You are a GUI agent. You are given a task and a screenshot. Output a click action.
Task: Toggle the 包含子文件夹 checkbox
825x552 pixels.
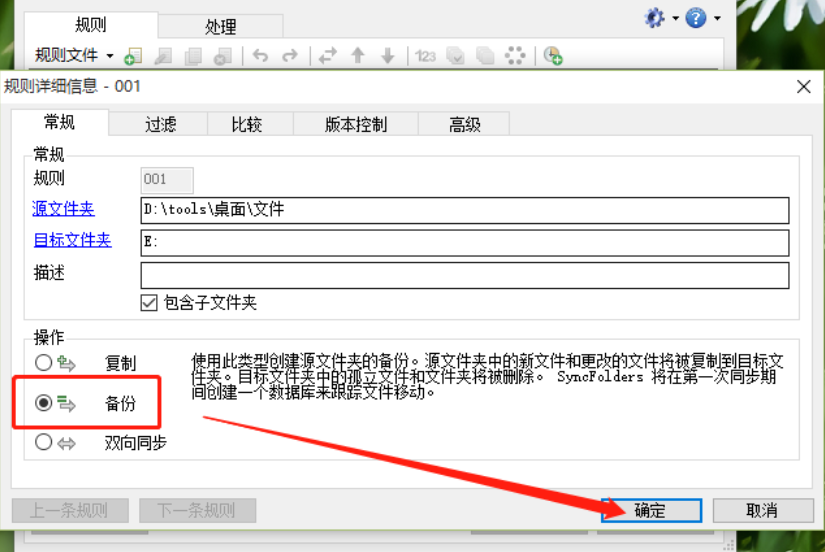(x=149, y=303)
